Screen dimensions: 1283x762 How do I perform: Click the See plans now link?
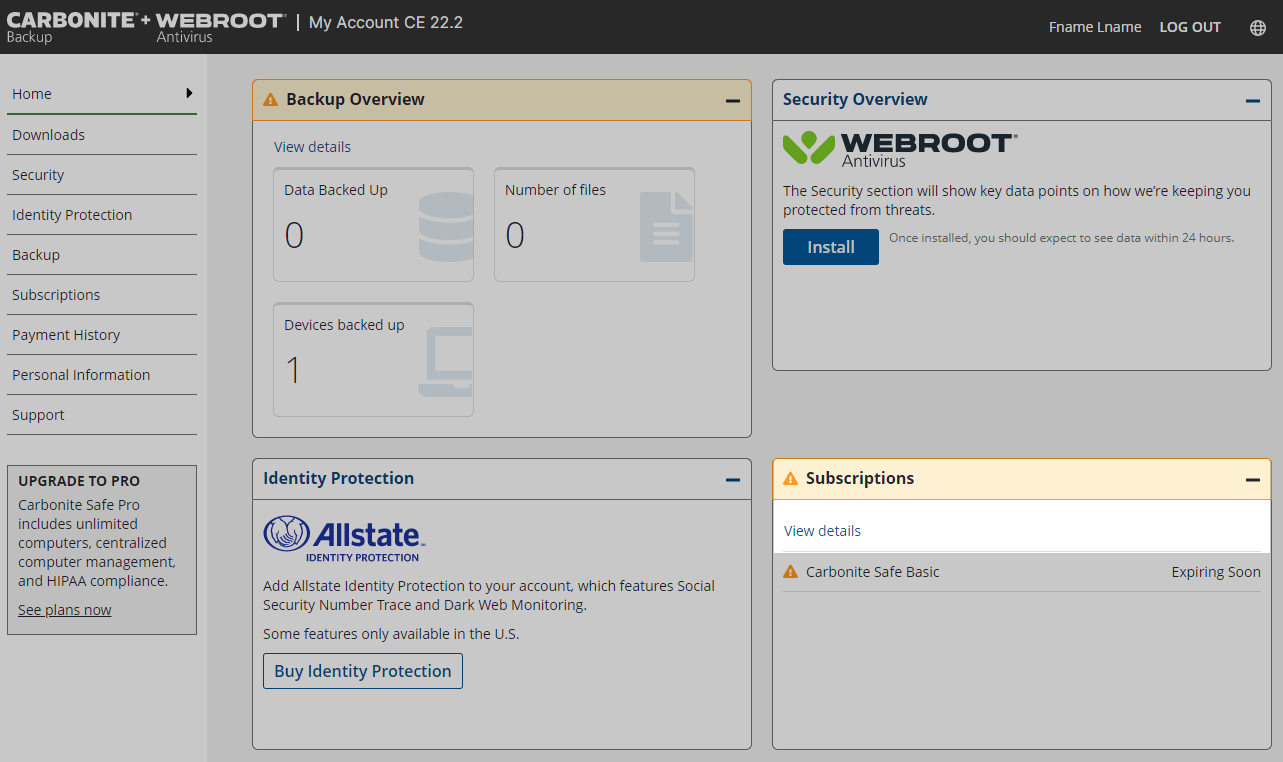click(65, 610)
